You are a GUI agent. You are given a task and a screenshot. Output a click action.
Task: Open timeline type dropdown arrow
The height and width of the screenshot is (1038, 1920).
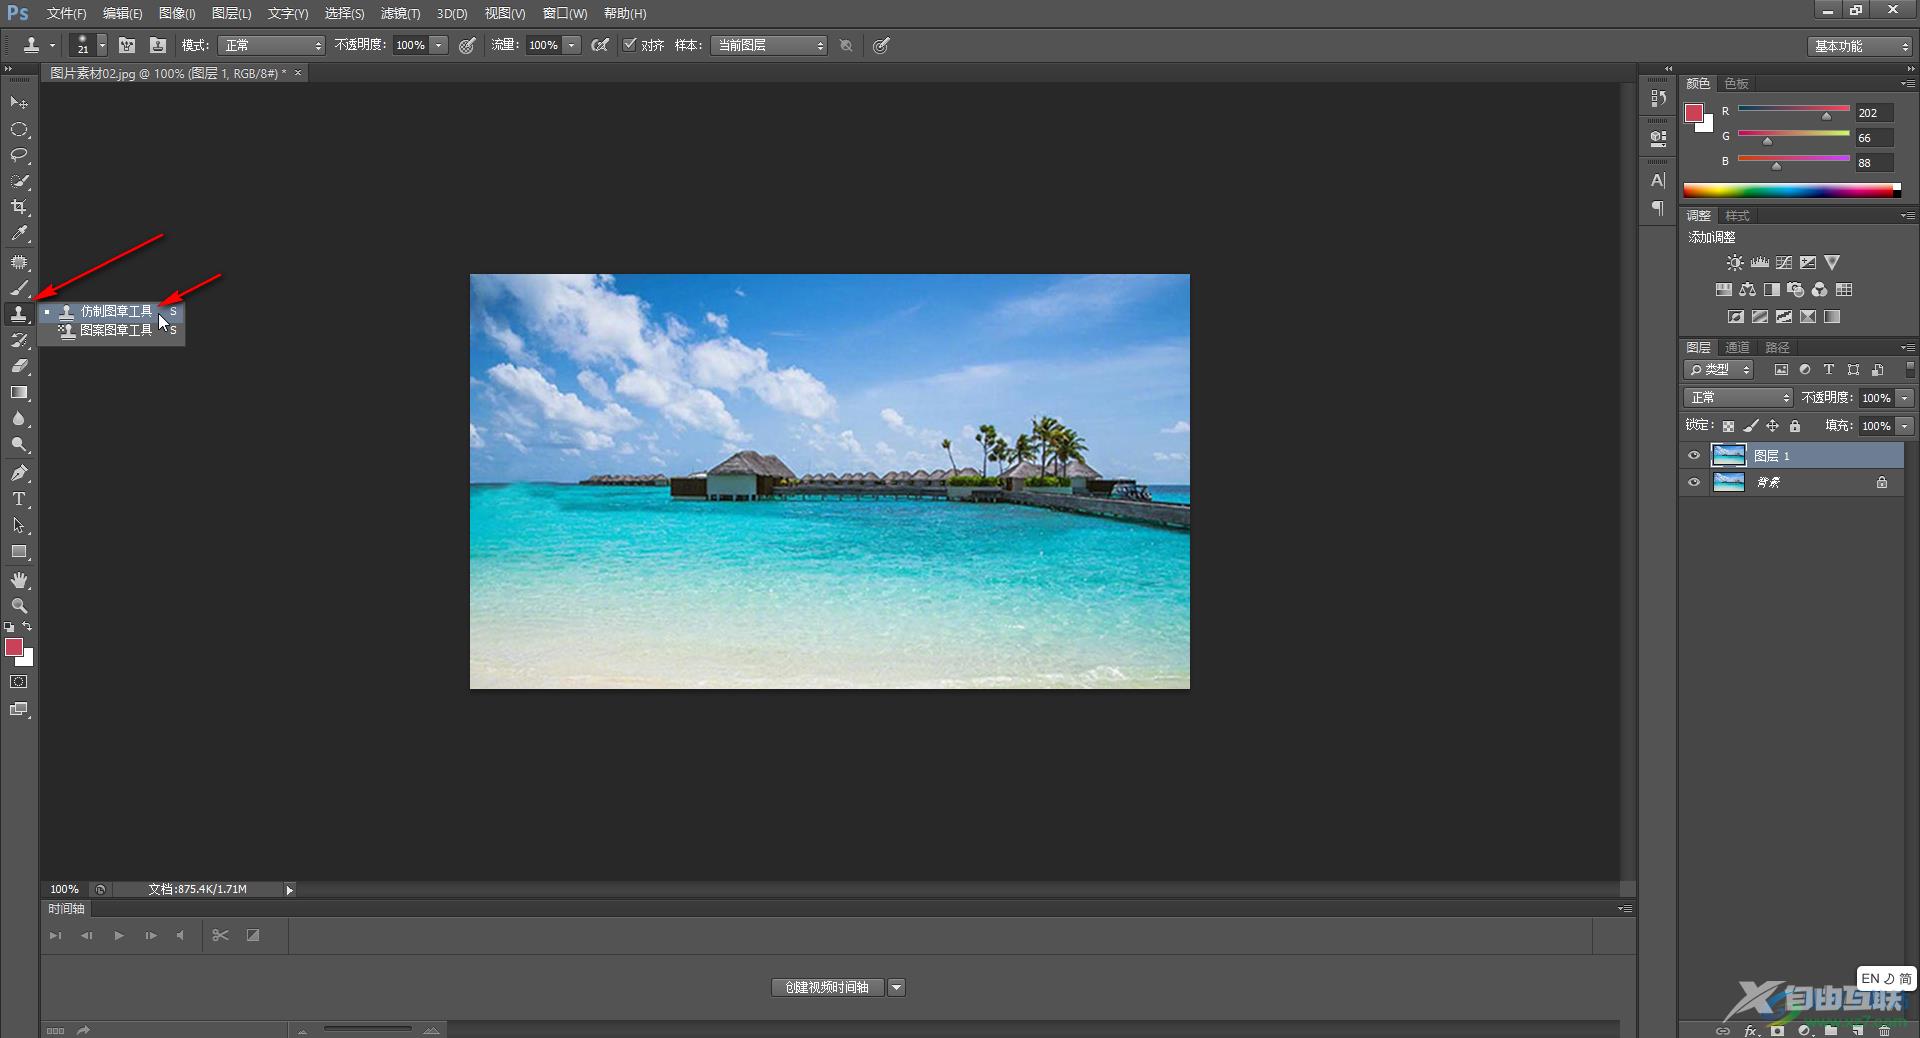(897, 988)
